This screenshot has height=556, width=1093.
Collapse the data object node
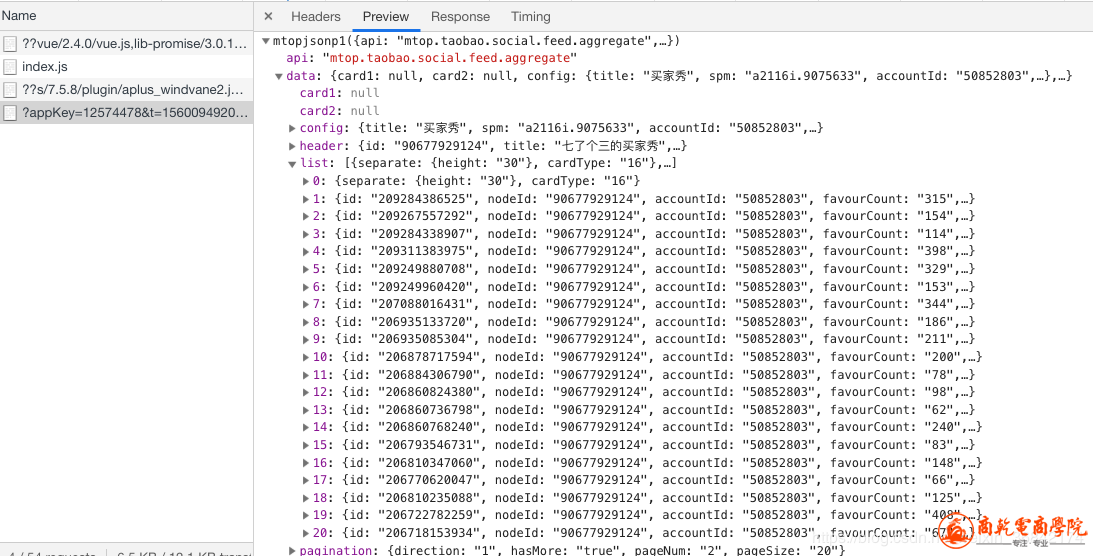(279, 76)
